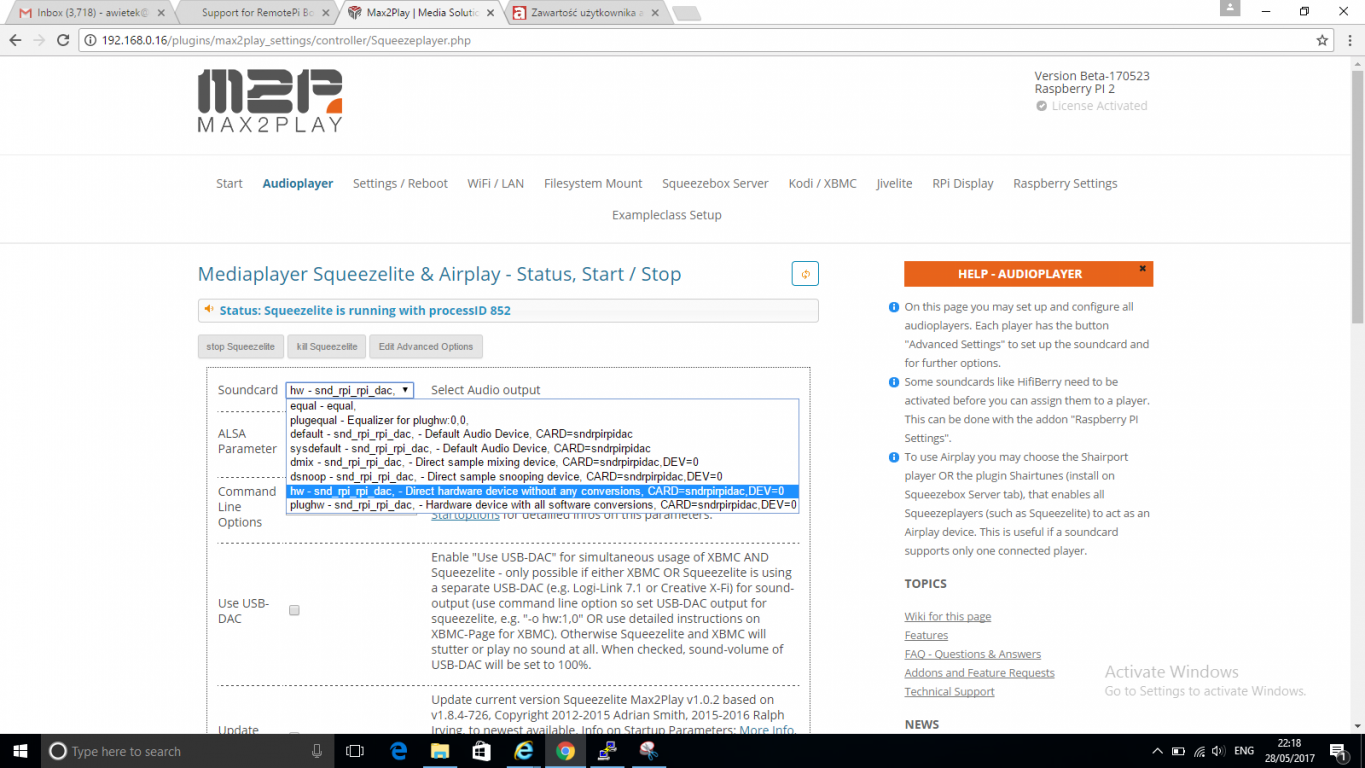
Task: Open the Microsoft Store taskbar icon
Action: click(x=481, y=751)
